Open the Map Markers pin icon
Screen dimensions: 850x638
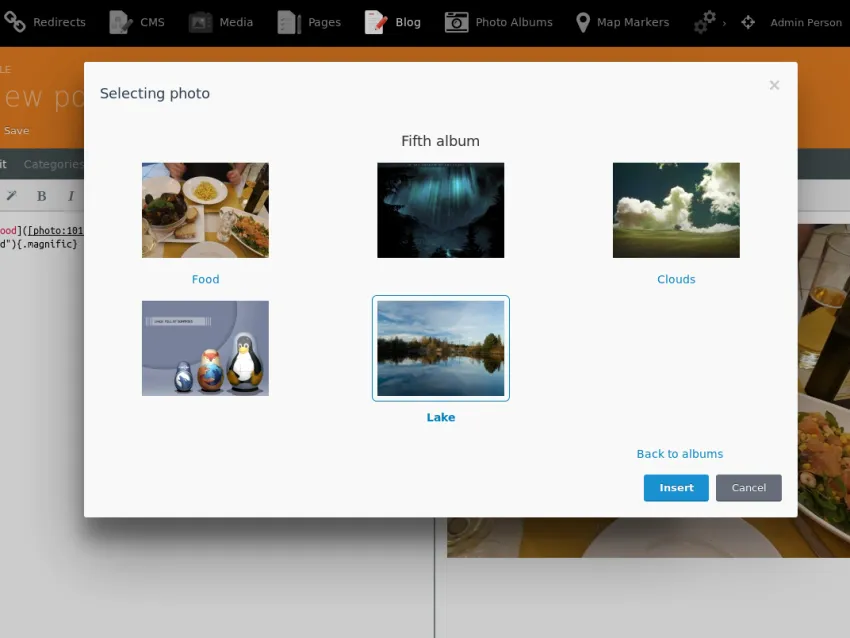pyautogui.click(x=583, y=22)
